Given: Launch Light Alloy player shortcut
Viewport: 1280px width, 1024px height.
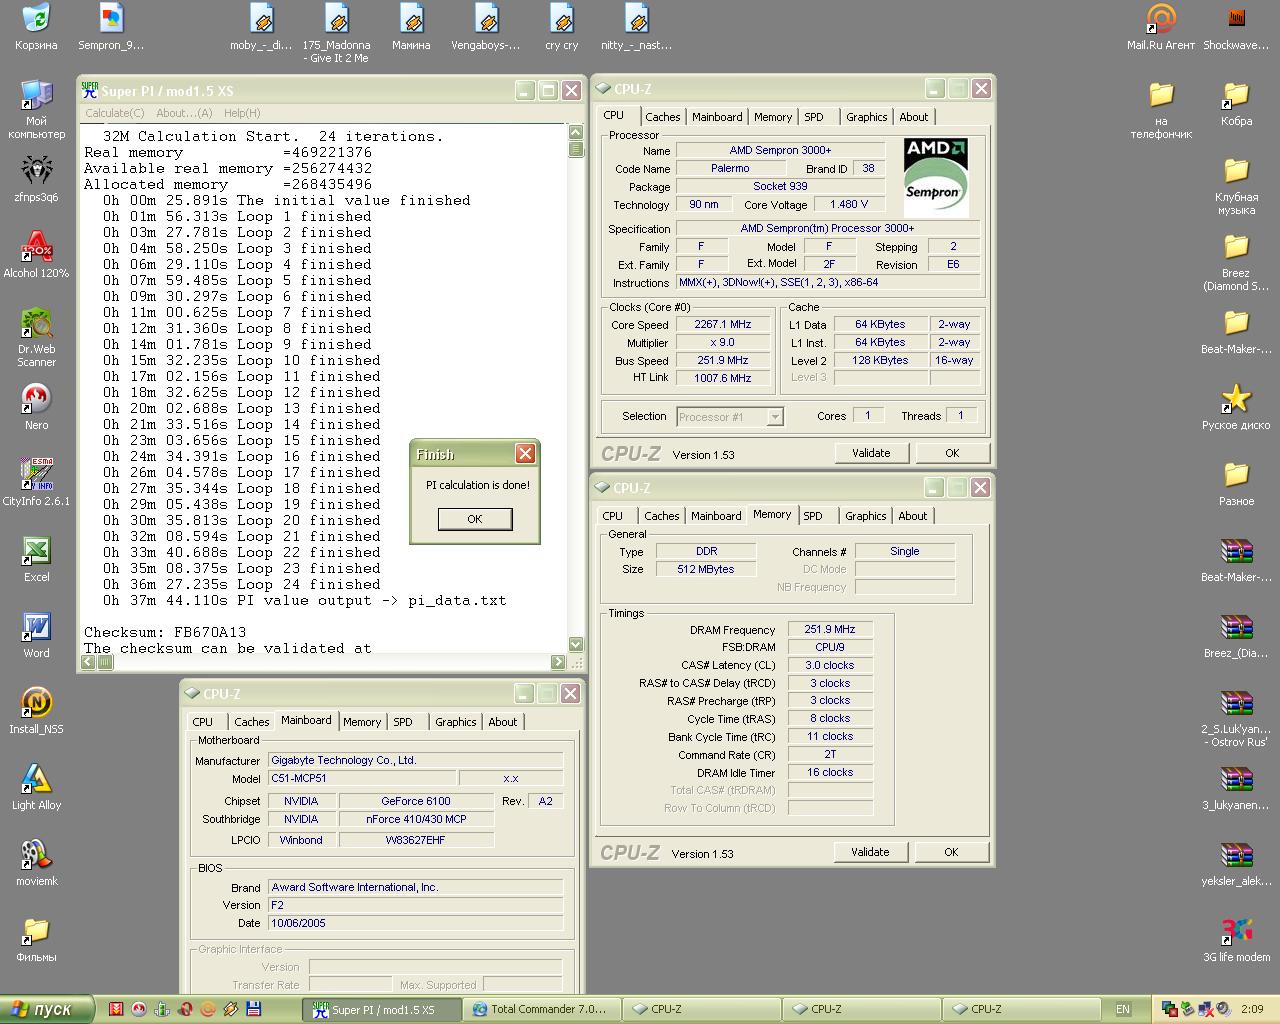Looking at the screenshot, I should pyautogui.click(x=36, y=787).
